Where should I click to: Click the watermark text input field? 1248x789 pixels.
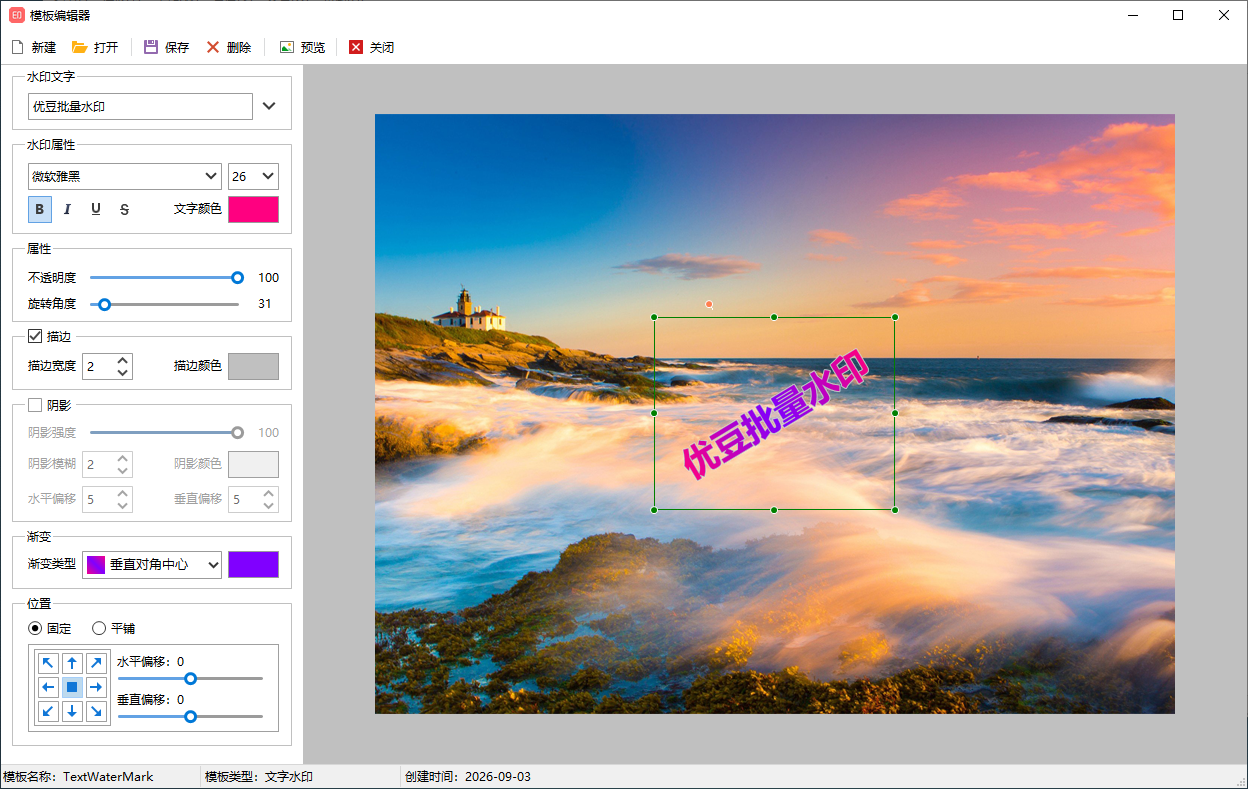(x=140, y=106)
